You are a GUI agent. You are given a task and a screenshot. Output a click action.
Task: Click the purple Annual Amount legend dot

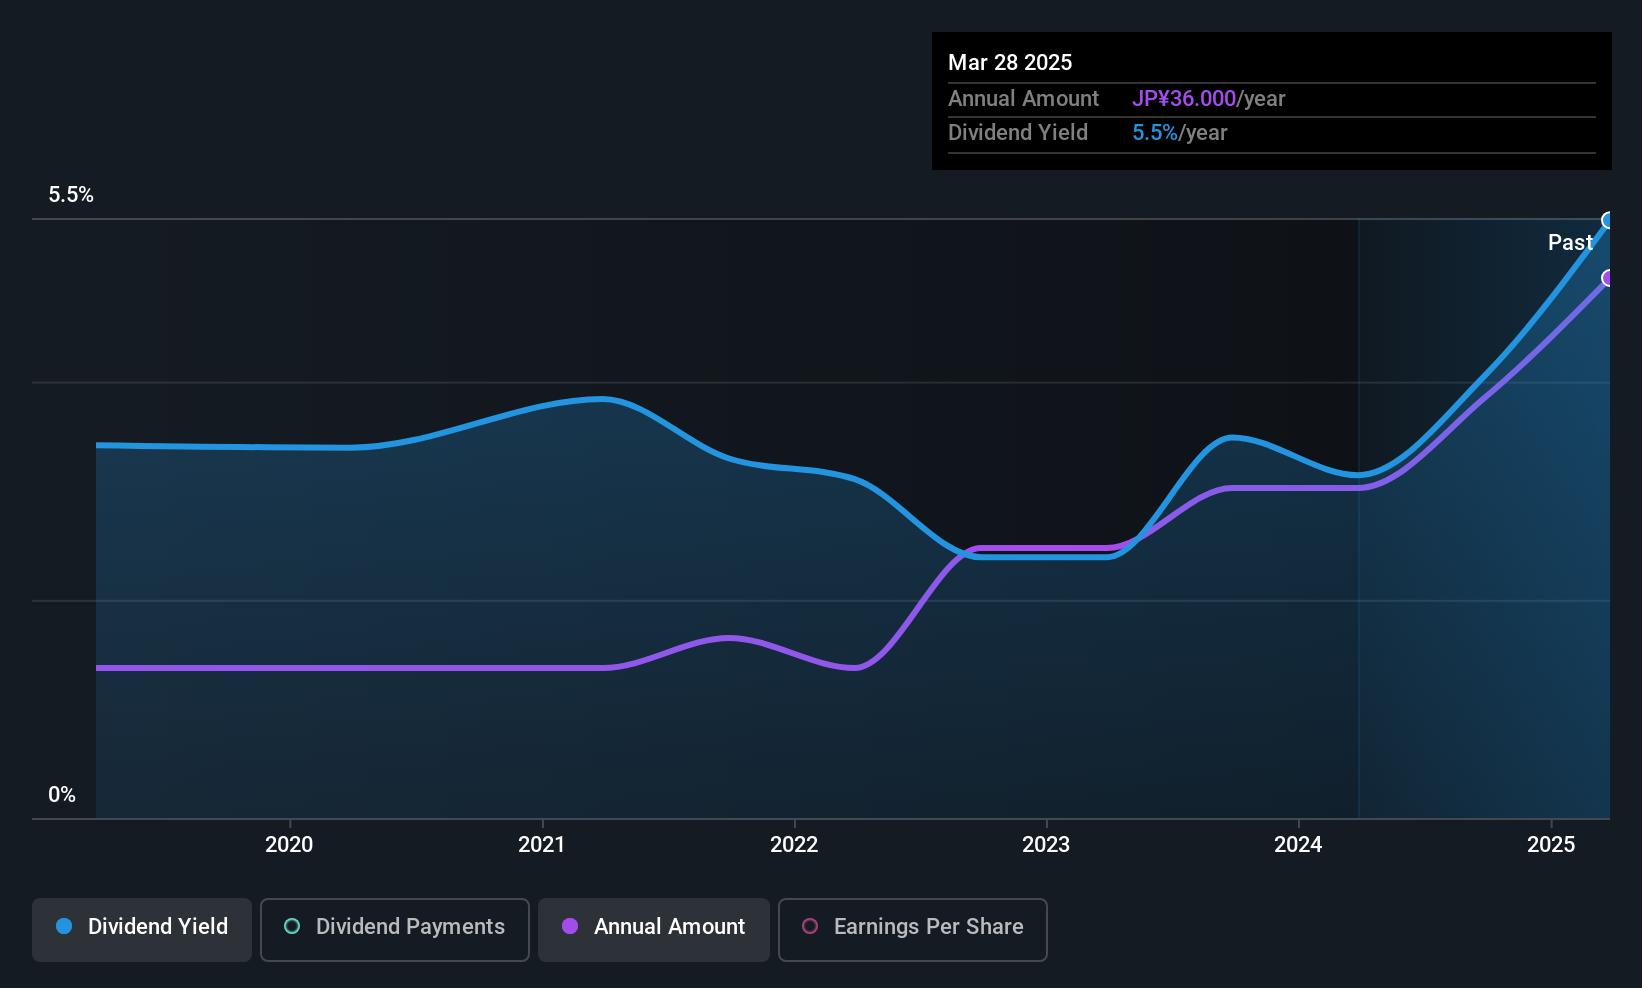pos(570,927)
